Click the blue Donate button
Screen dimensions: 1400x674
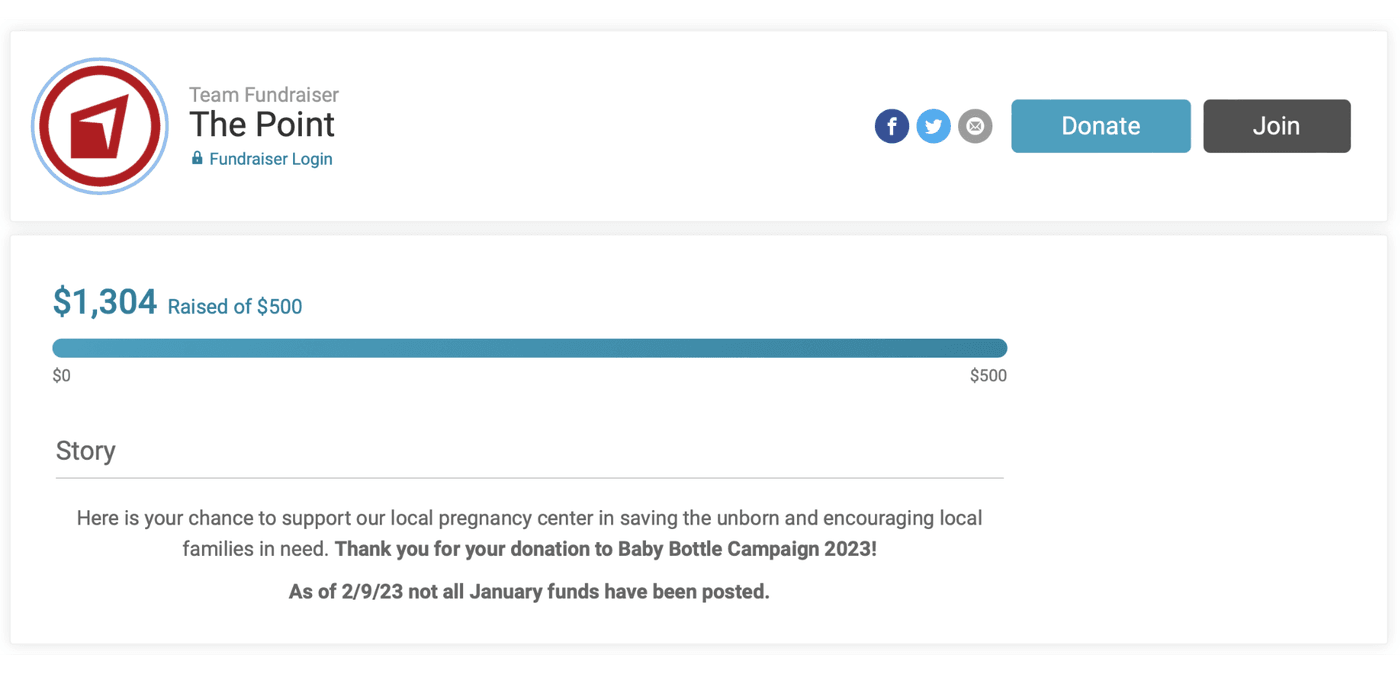1101,126
